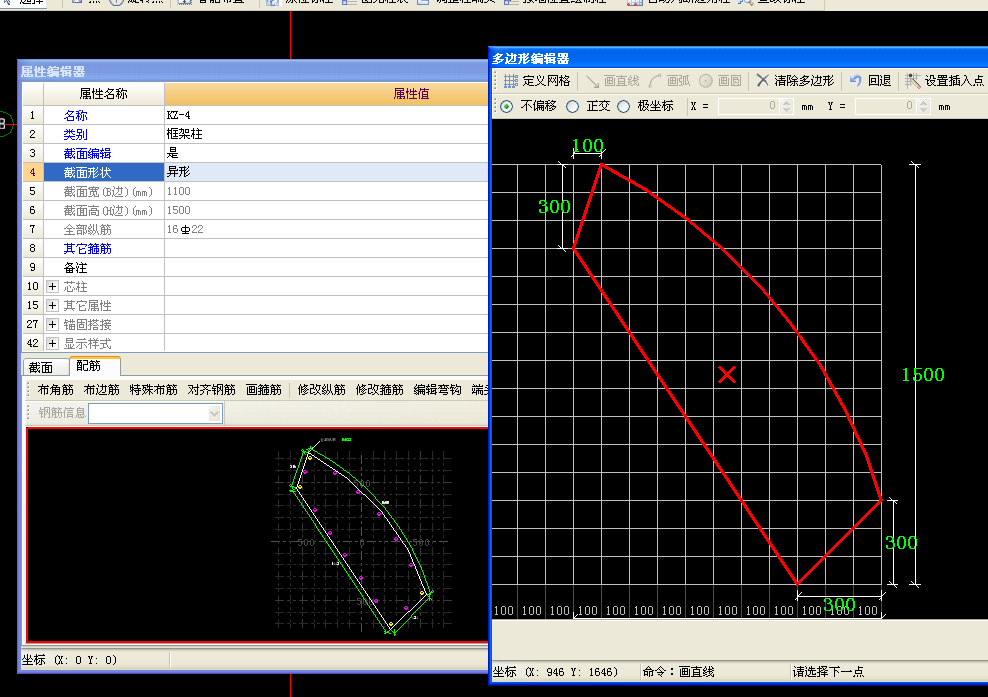988x697 pixels.
Task: Click the 命令：画直线 status text
Action: coord(678,672)
